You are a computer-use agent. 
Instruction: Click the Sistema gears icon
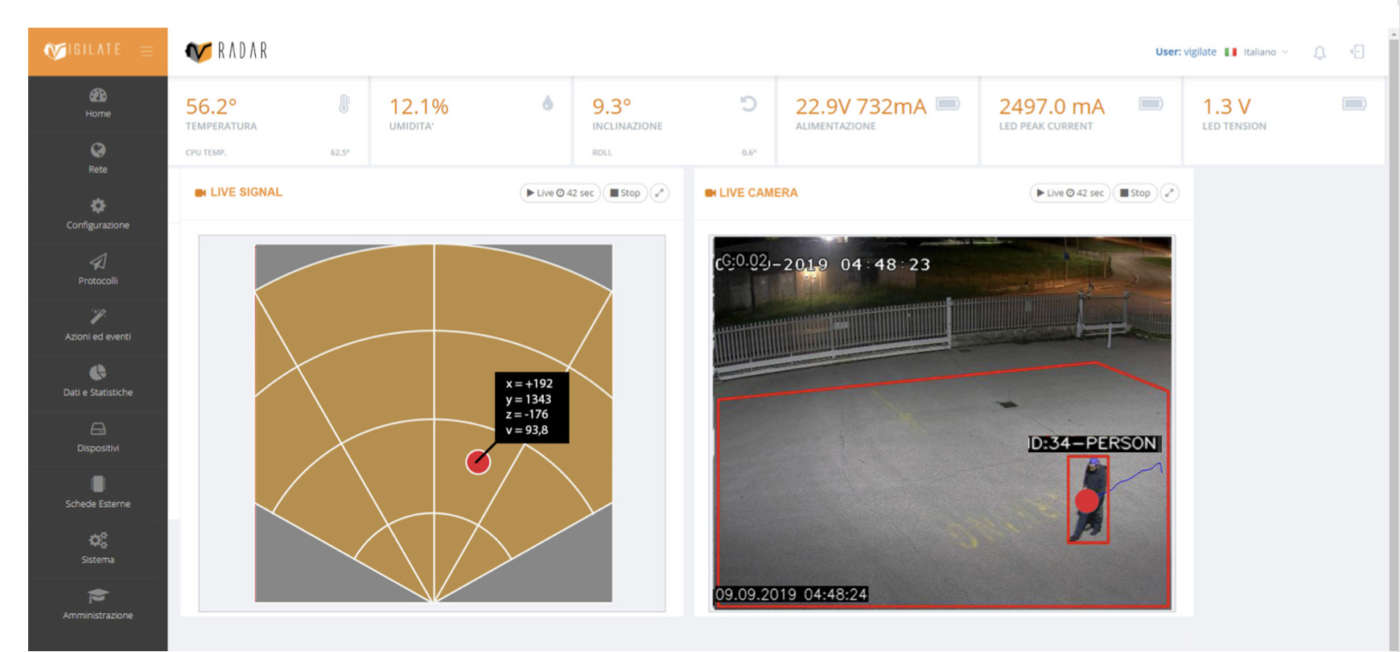98,540
